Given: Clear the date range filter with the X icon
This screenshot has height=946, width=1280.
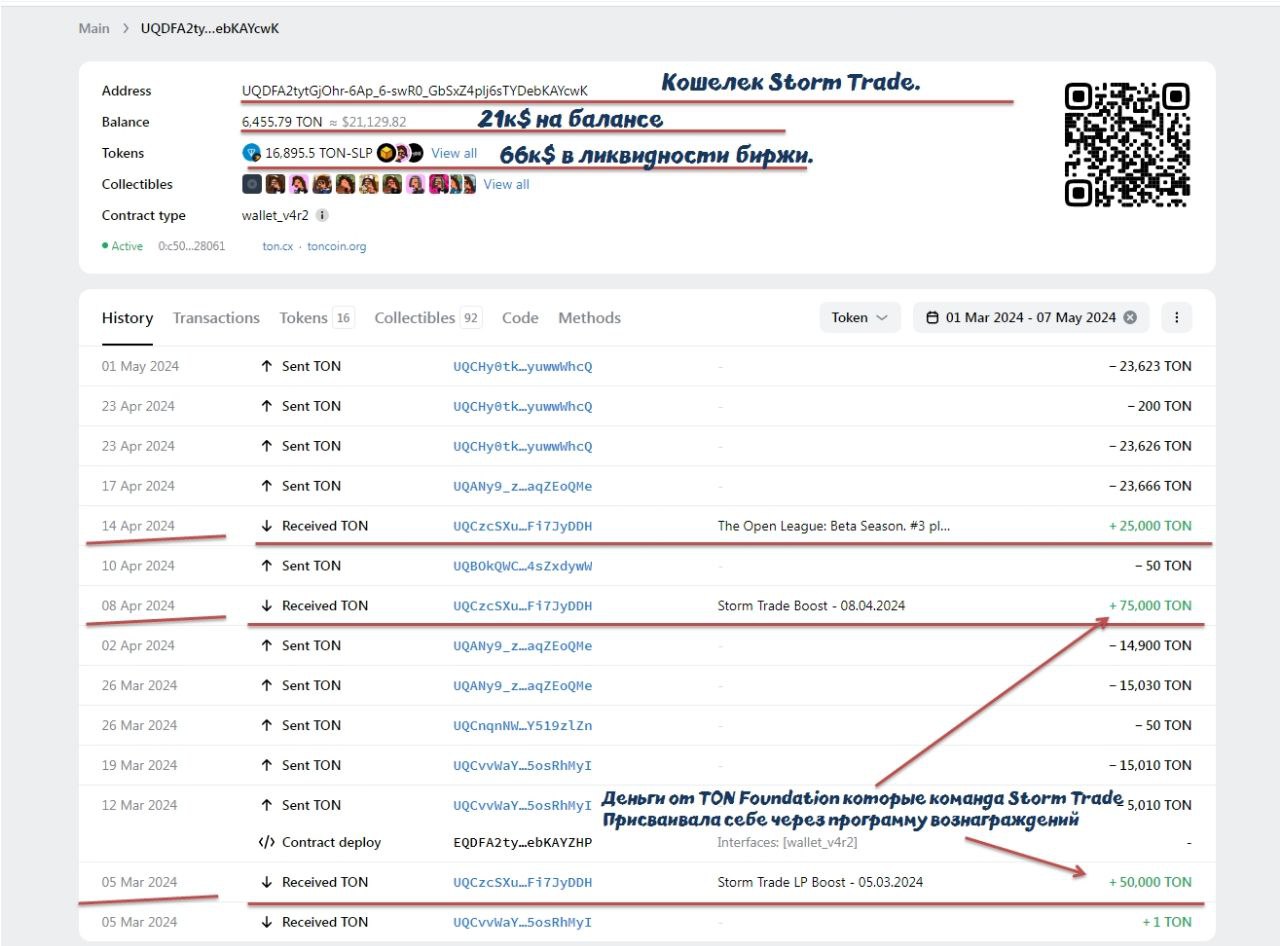Looking at the screenshot, I should tap(1130, 317).
